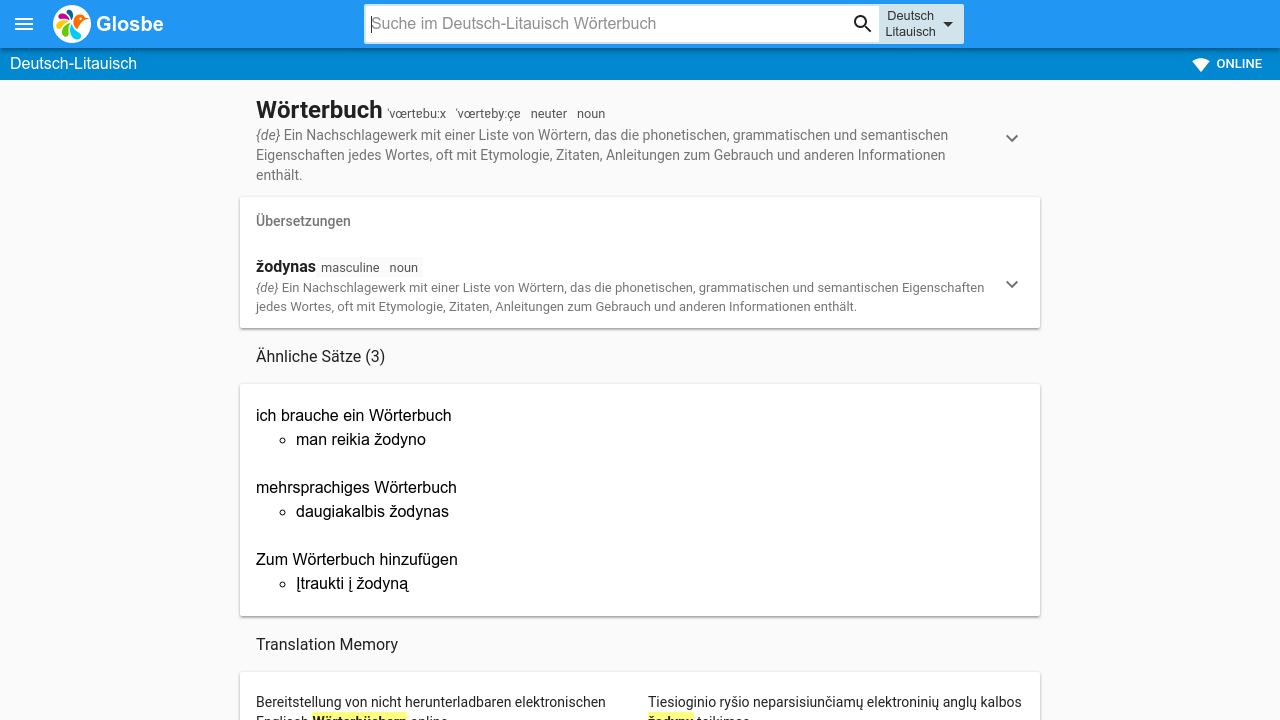
Task: Click the 'noun' tag in the Wörterbuch header
Action: pos(591,114)
